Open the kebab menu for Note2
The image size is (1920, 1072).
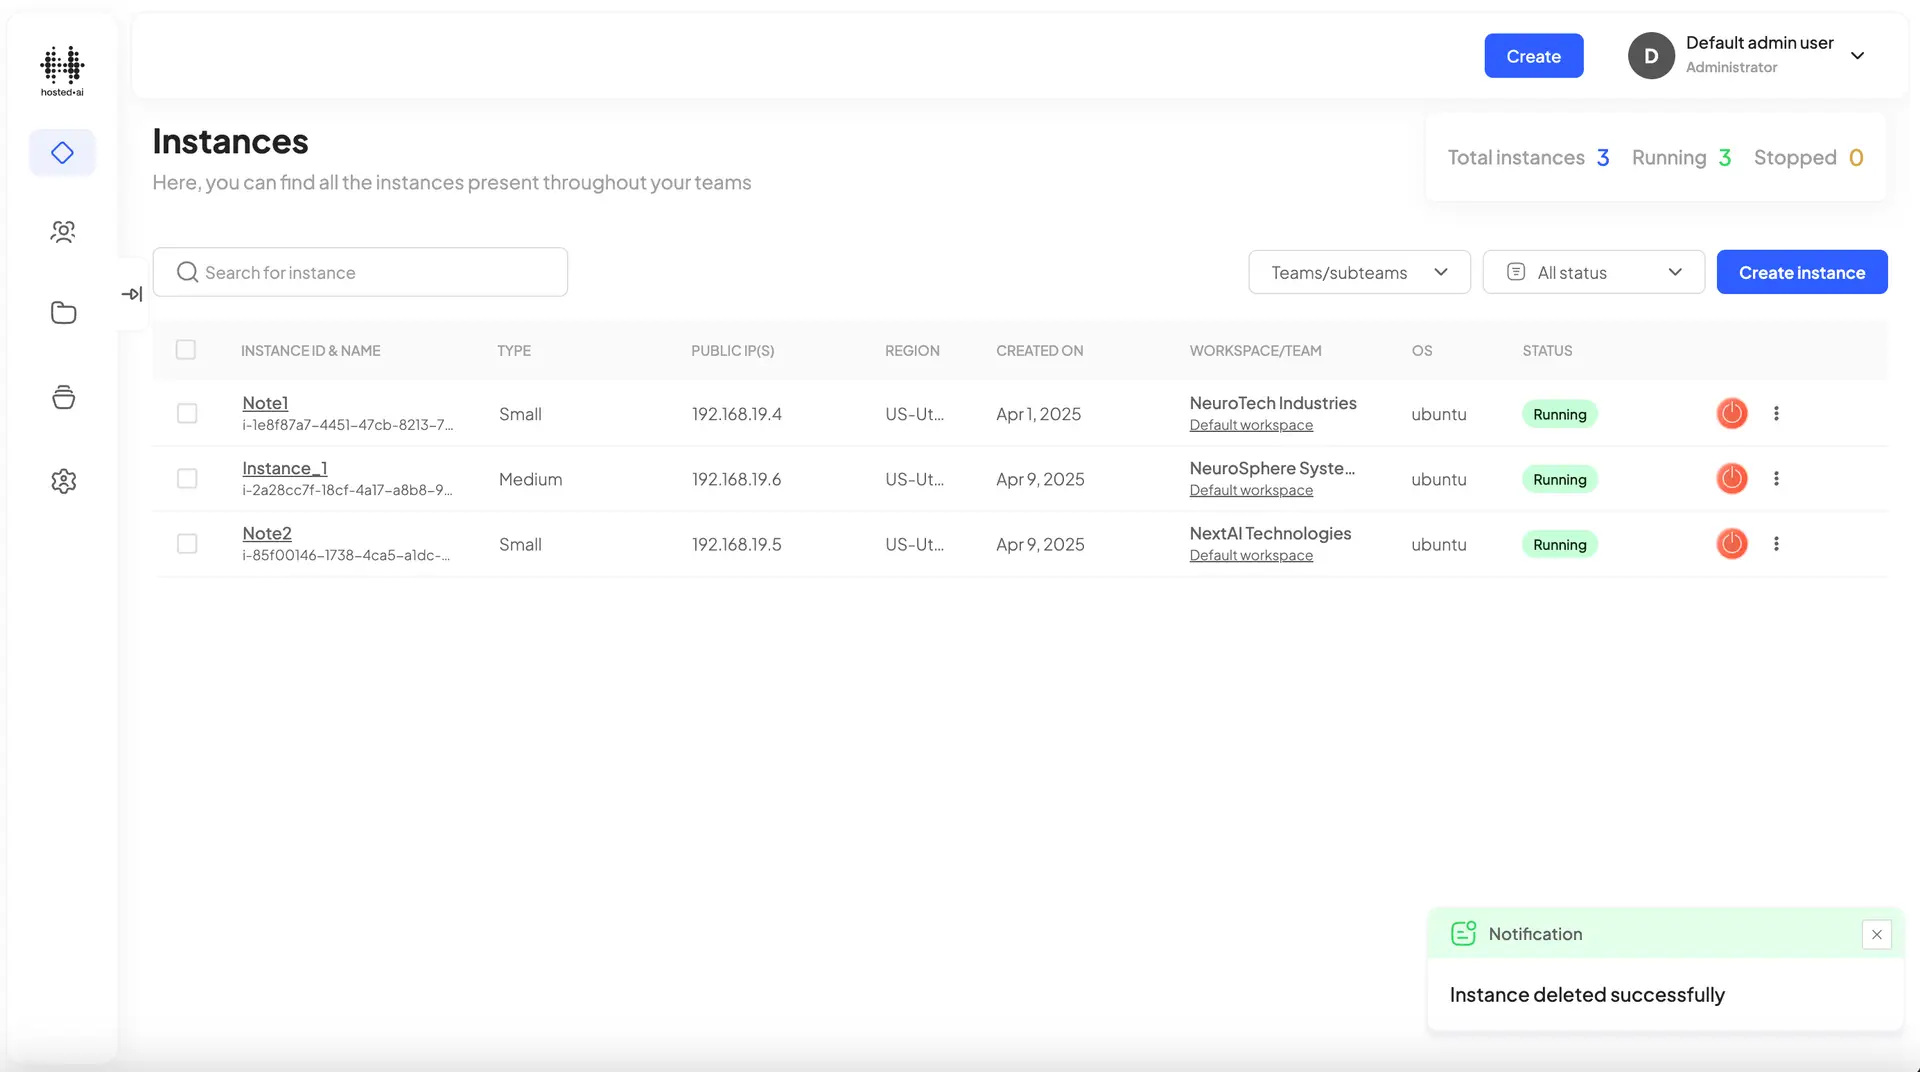point(1777,543)
